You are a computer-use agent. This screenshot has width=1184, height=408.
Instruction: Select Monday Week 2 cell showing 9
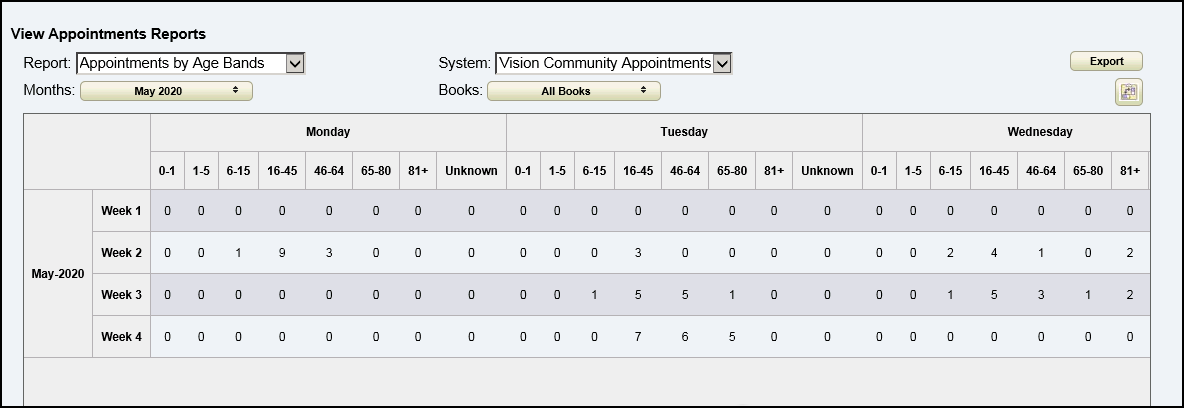[x=281, y=253]
